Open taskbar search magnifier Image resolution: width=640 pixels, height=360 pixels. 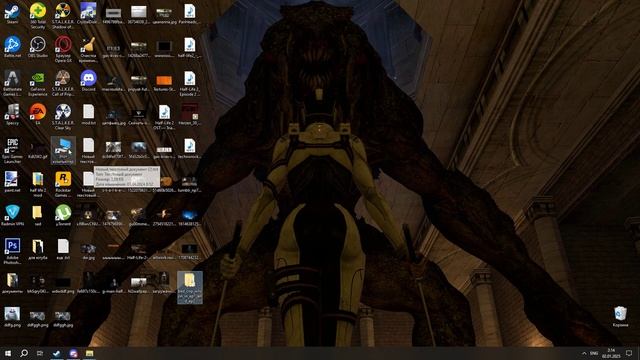24,353
